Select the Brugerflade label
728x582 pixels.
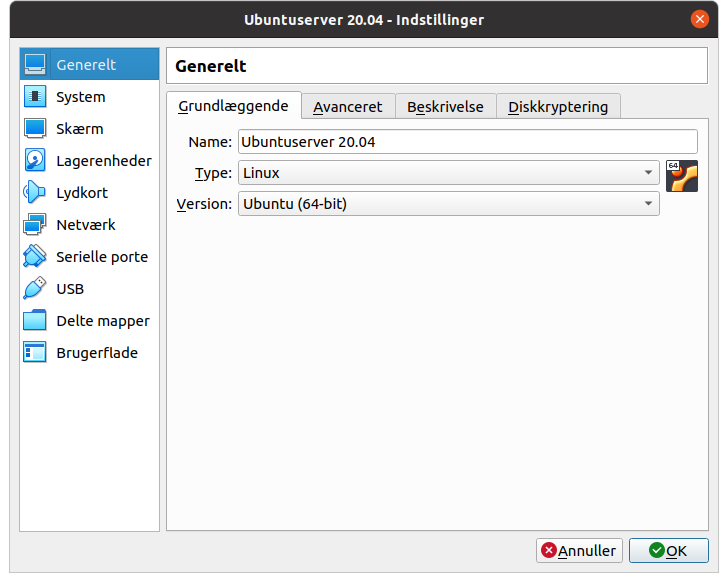(97, 353)
